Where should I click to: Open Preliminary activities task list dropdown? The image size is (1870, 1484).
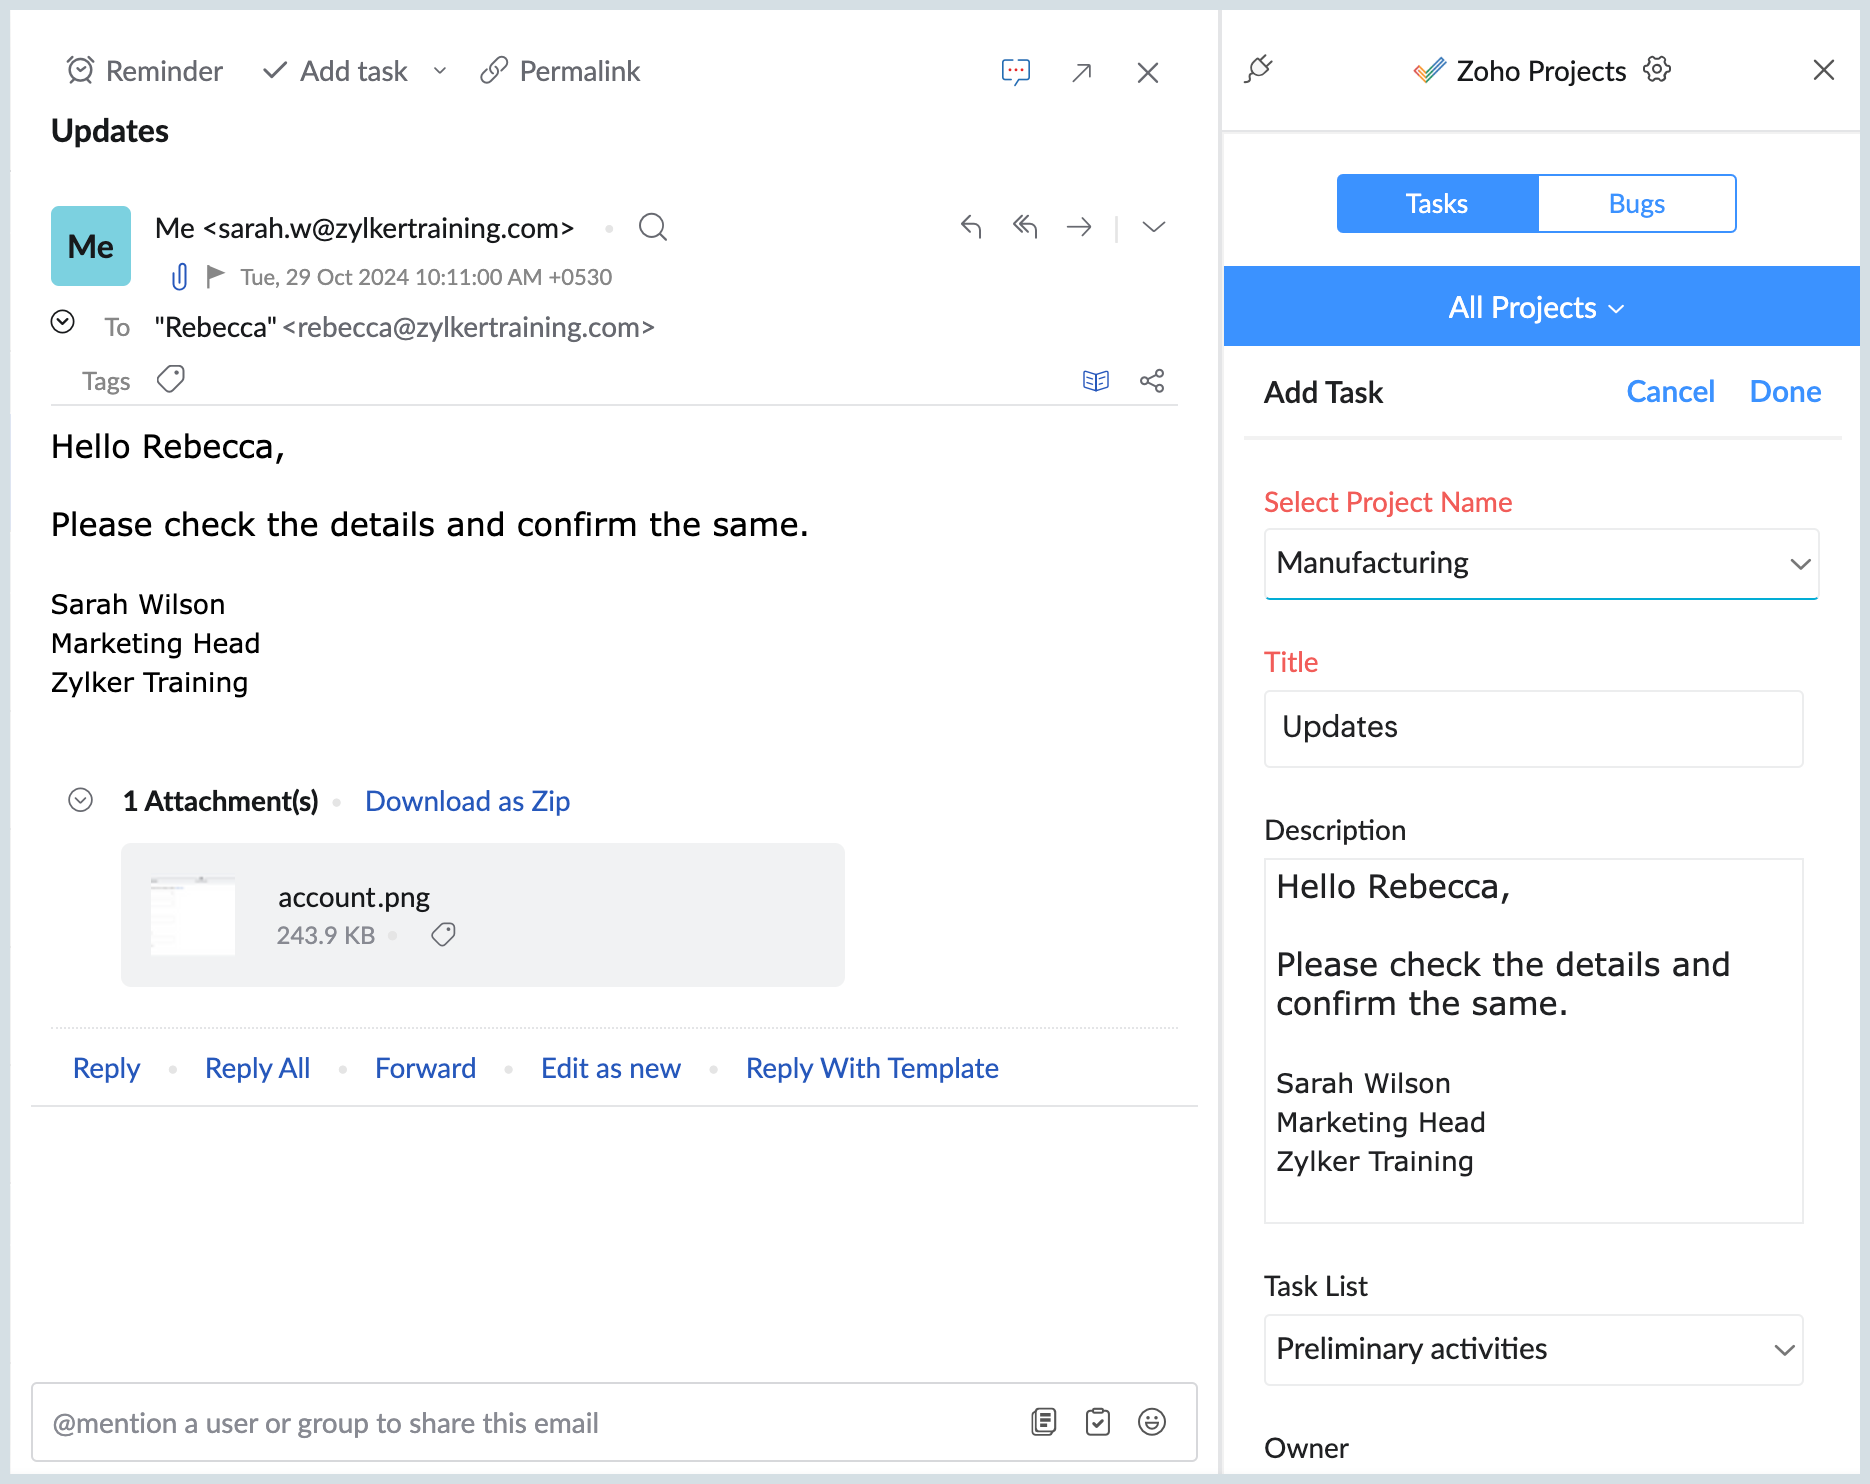(x=1533, y=1349)
